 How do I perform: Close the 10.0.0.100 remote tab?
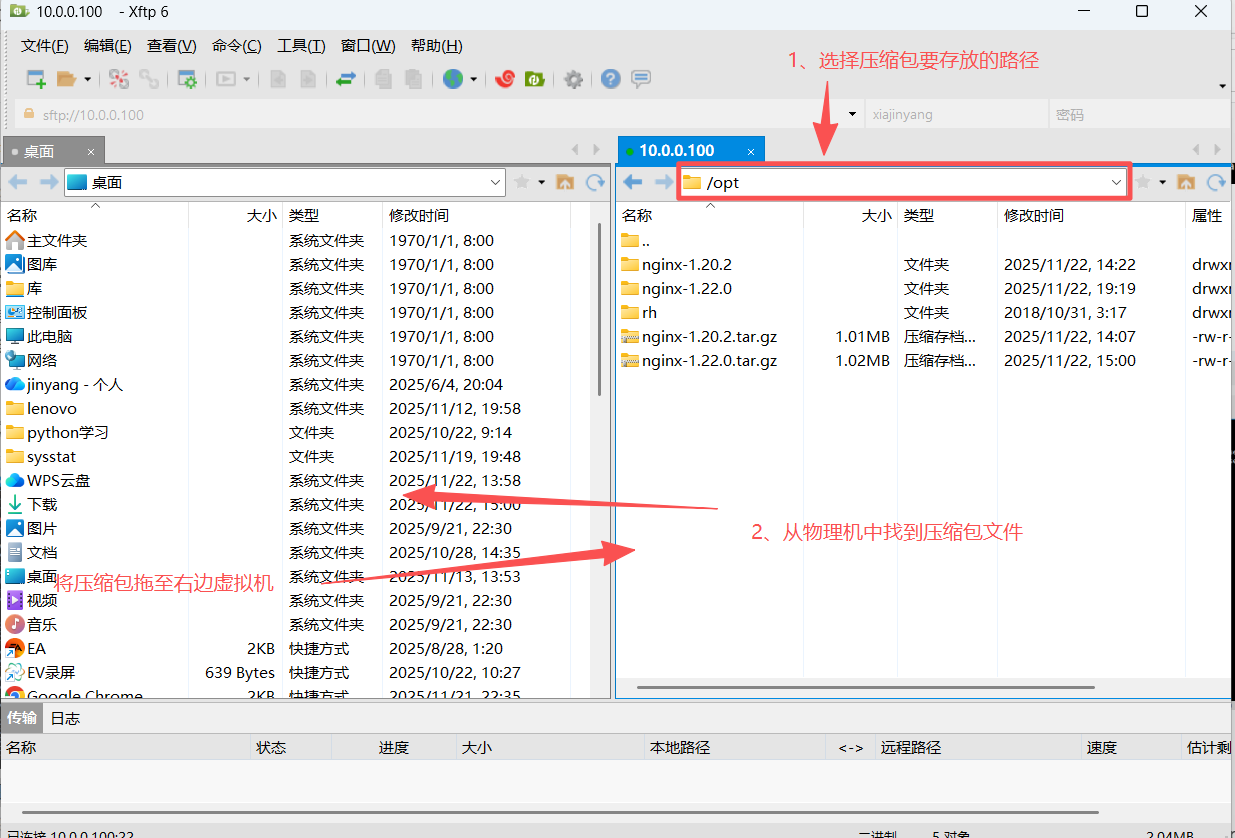click(750, 151)
